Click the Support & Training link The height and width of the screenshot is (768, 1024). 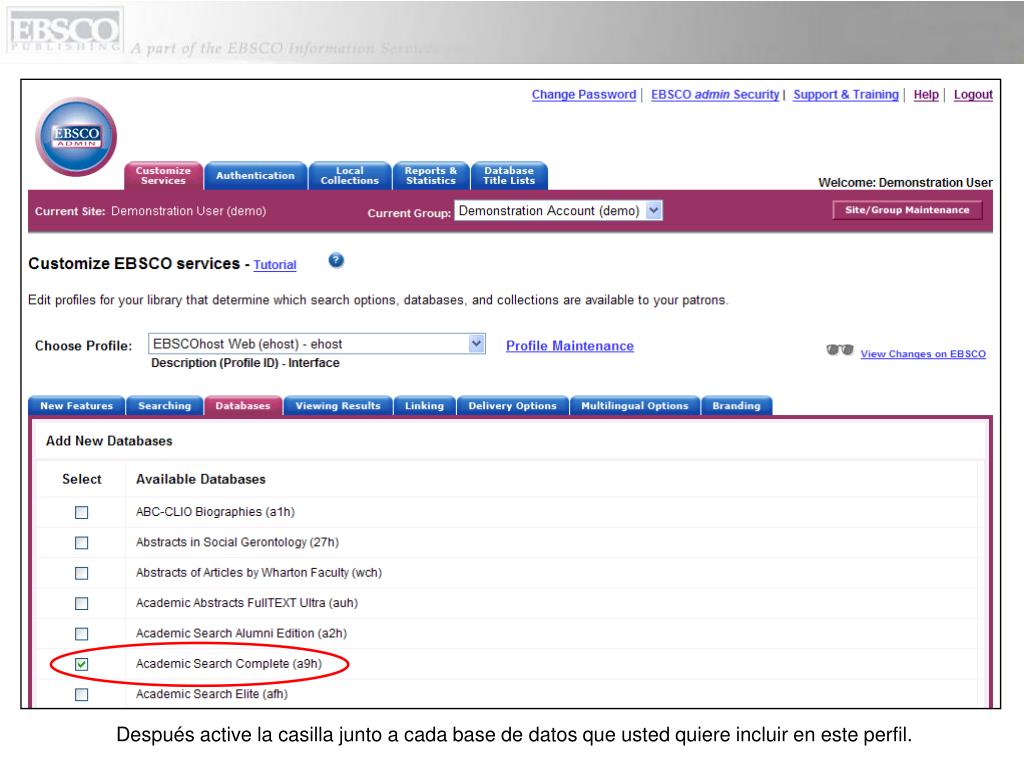(x=846, y=95)
